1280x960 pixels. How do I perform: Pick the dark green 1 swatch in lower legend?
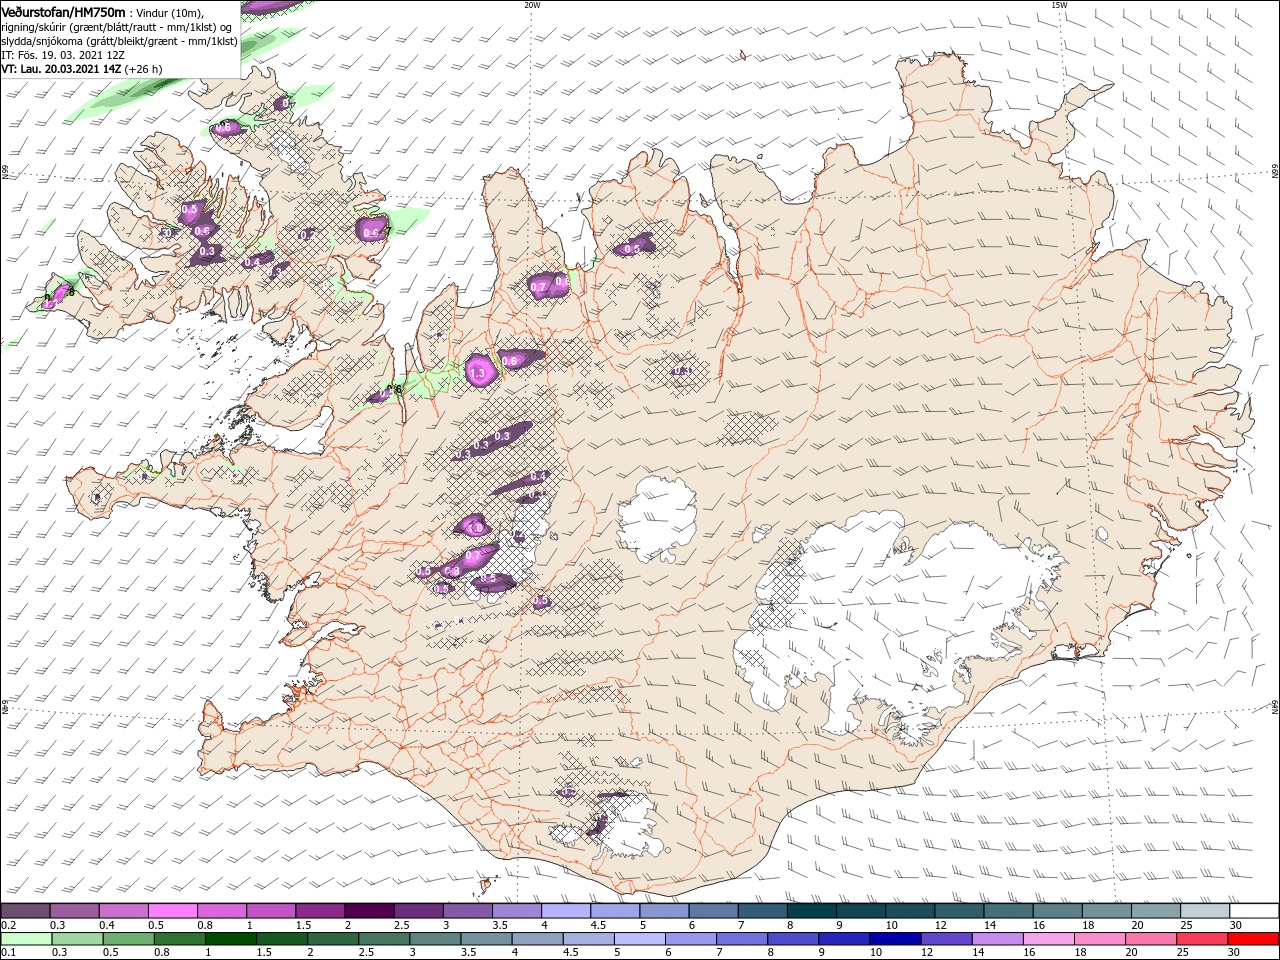229,939
